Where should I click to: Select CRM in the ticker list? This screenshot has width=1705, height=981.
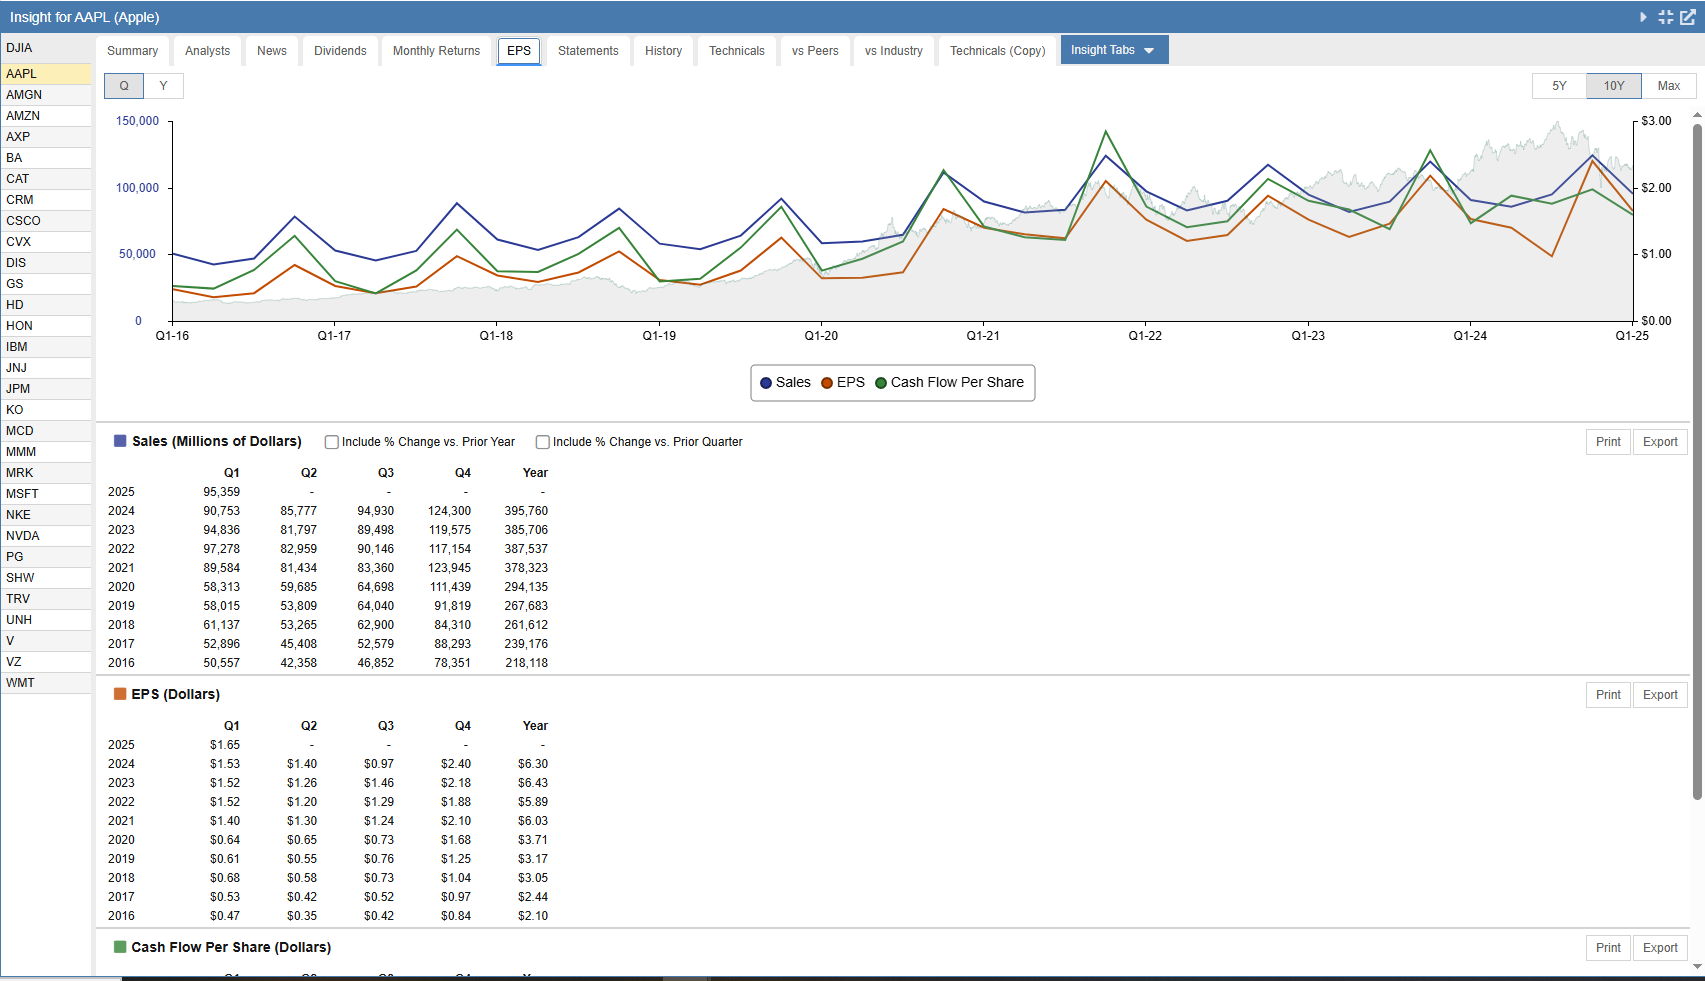coord(46,200)
